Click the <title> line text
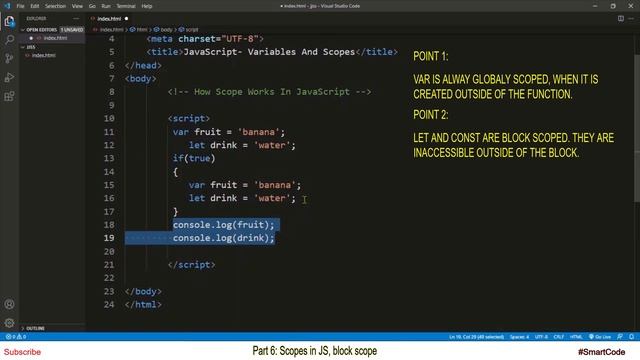Image resolution: width=640 pixels, height=360 pixels. pyautogui.click(x=272, y=52)
